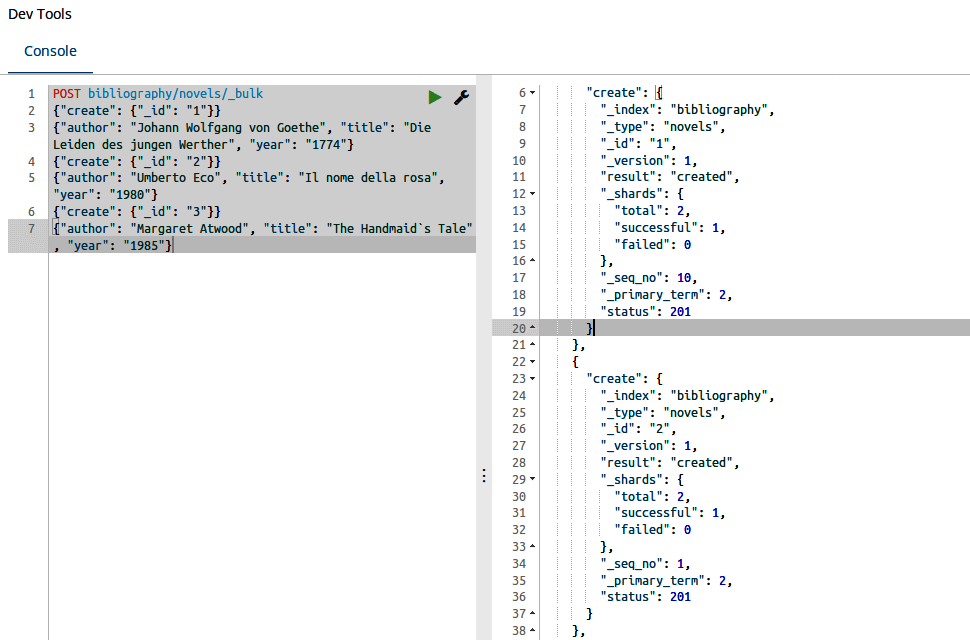
Task: Collapse the second "create" block at line 23
Action: point(531,378)
